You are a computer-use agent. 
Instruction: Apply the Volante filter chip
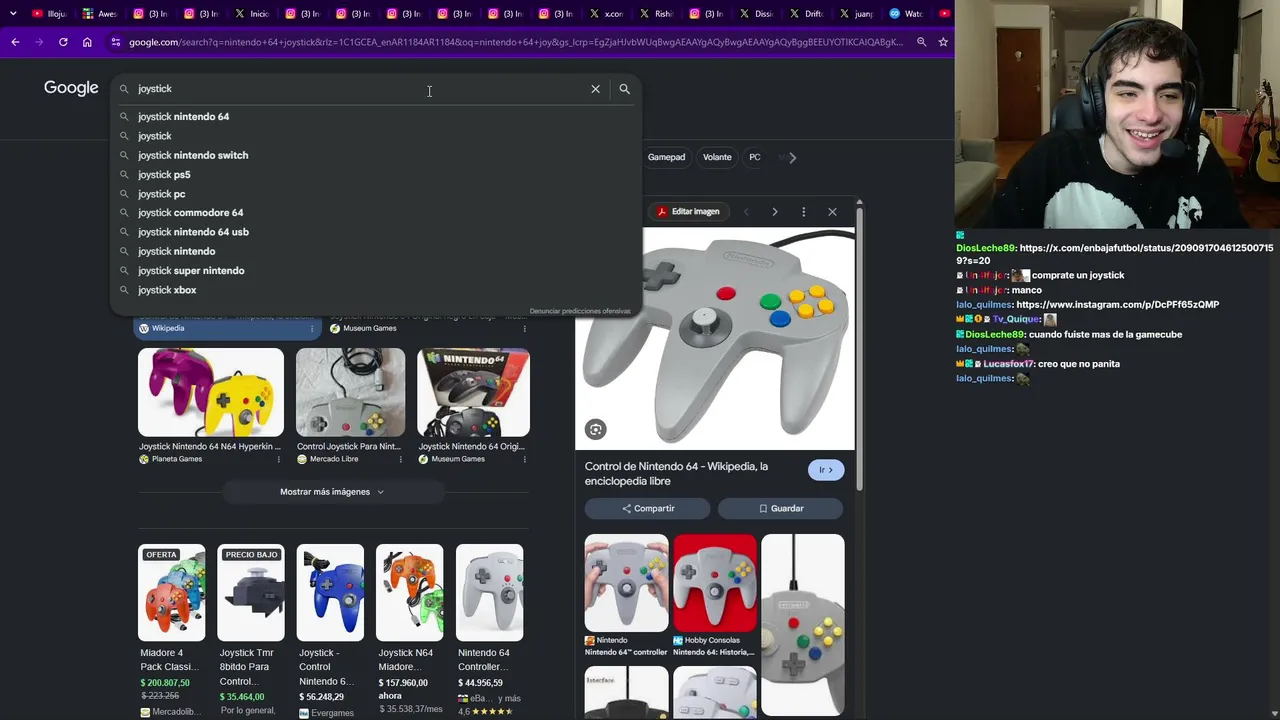(717, 157)
